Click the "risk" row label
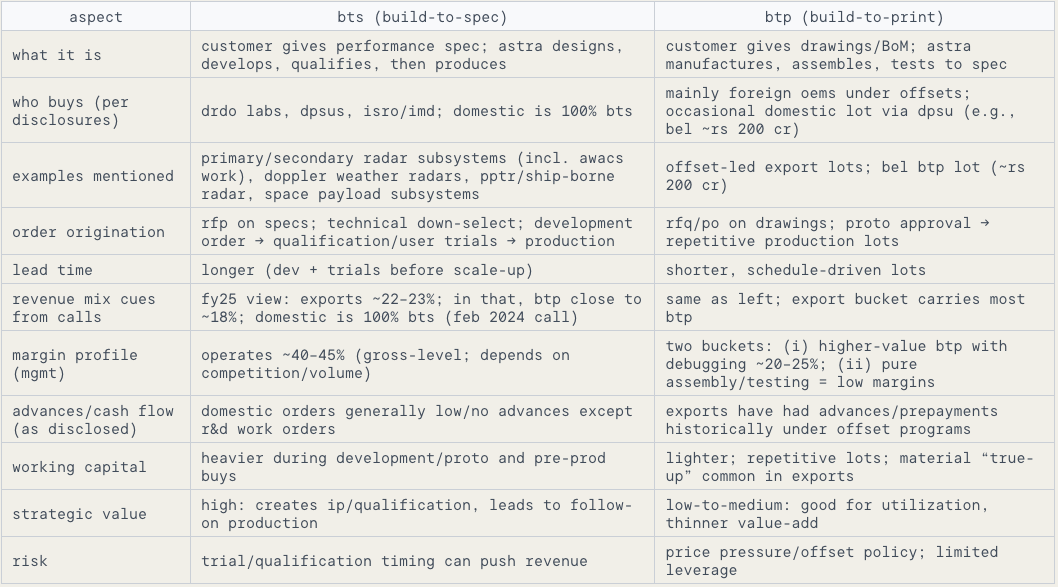The height and width of the screenshot is (587, 1058). [30, 561]
